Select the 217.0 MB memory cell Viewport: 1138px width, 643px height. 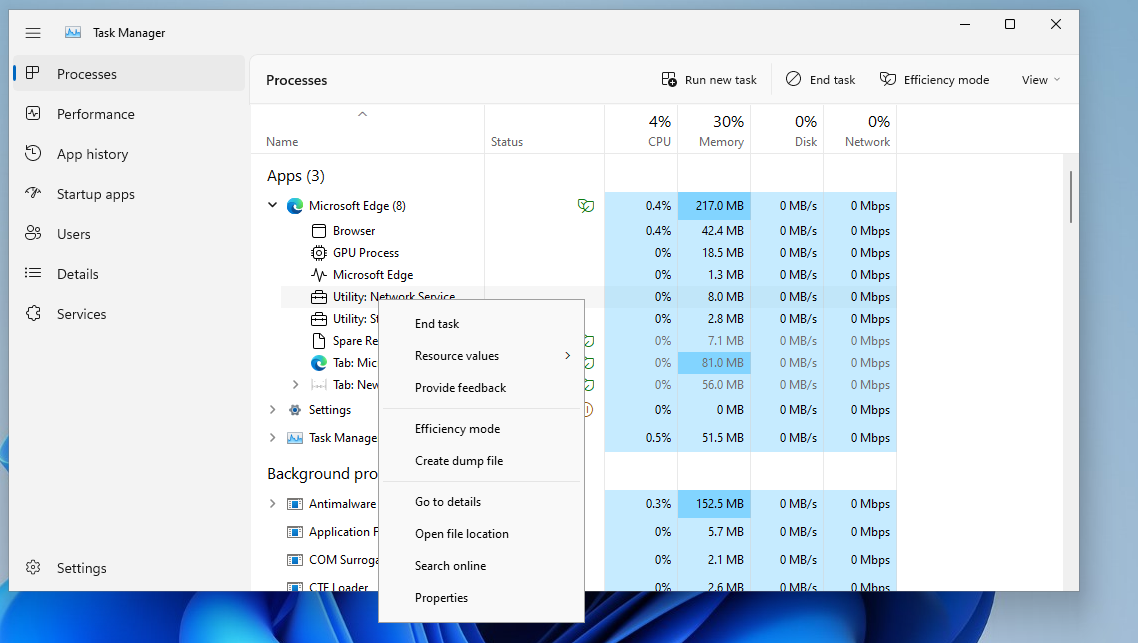(714, 206)
